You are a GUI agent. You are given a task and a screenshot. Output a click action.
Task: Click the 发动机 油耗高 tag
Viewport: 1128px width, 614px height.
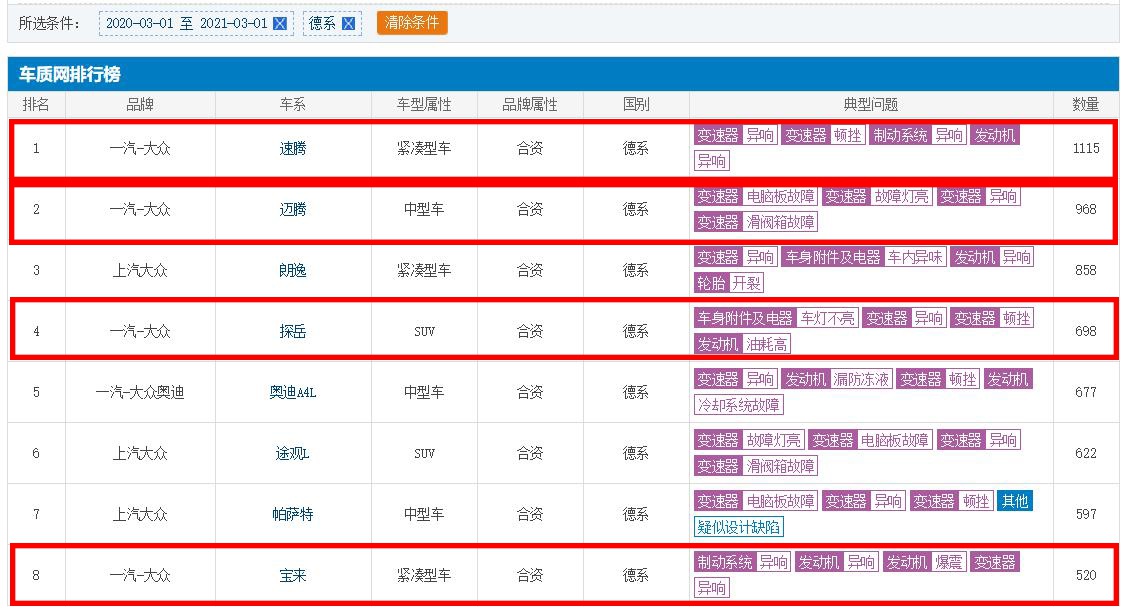(742, 344)
